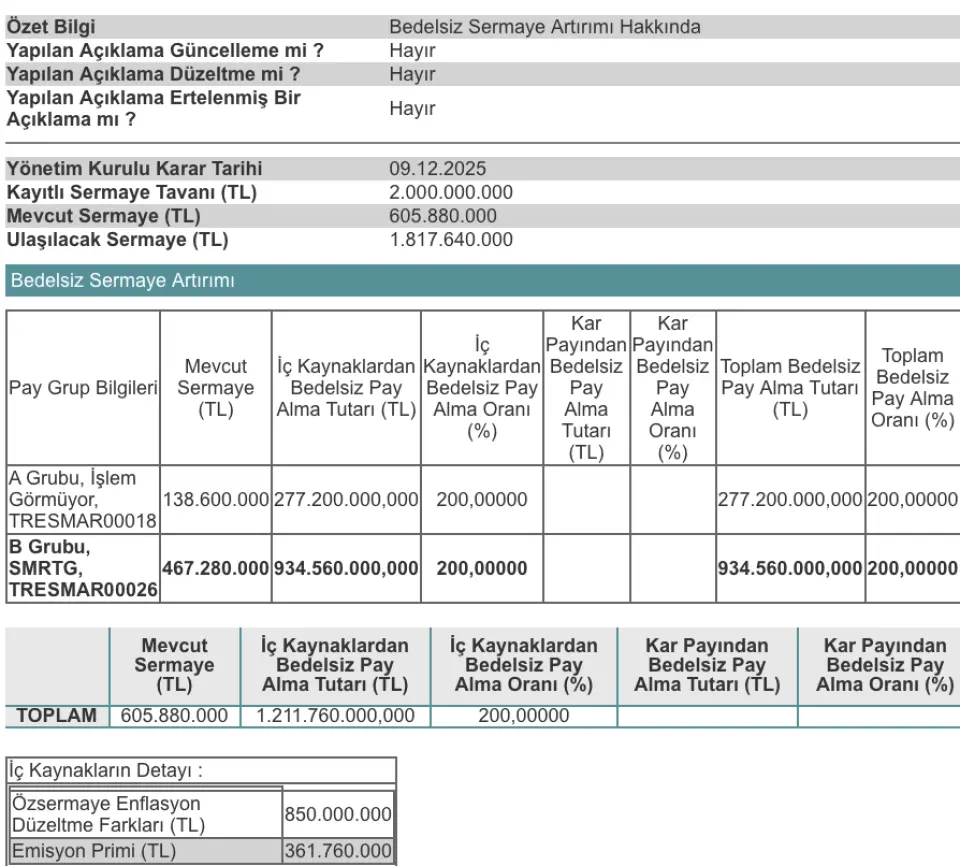Select the 'Mevcut Sermaye (TL)' value 605.880.000 in summary
The width and height of the screenshot is (960, 866).
tap(443, 216)
